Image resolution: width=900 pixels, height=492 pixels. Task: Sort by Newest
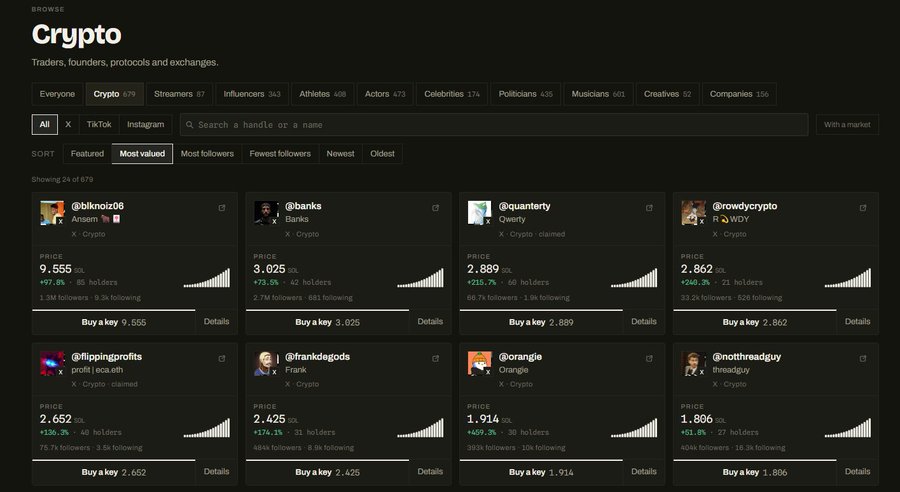click(x=340, y=154)
